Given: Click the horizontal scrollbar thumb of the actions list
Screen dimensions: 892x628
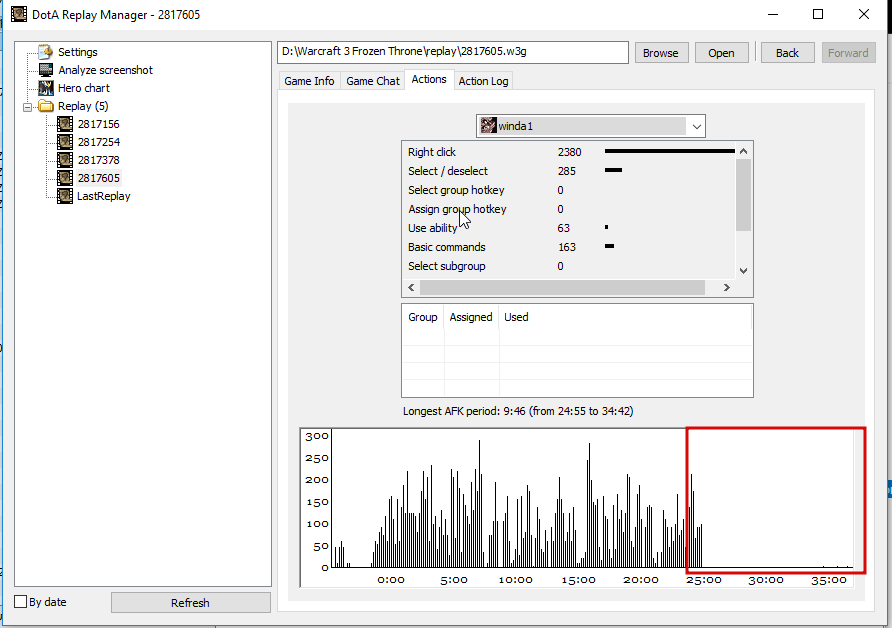Looking at the screenshot, I should tap(562, 288).
